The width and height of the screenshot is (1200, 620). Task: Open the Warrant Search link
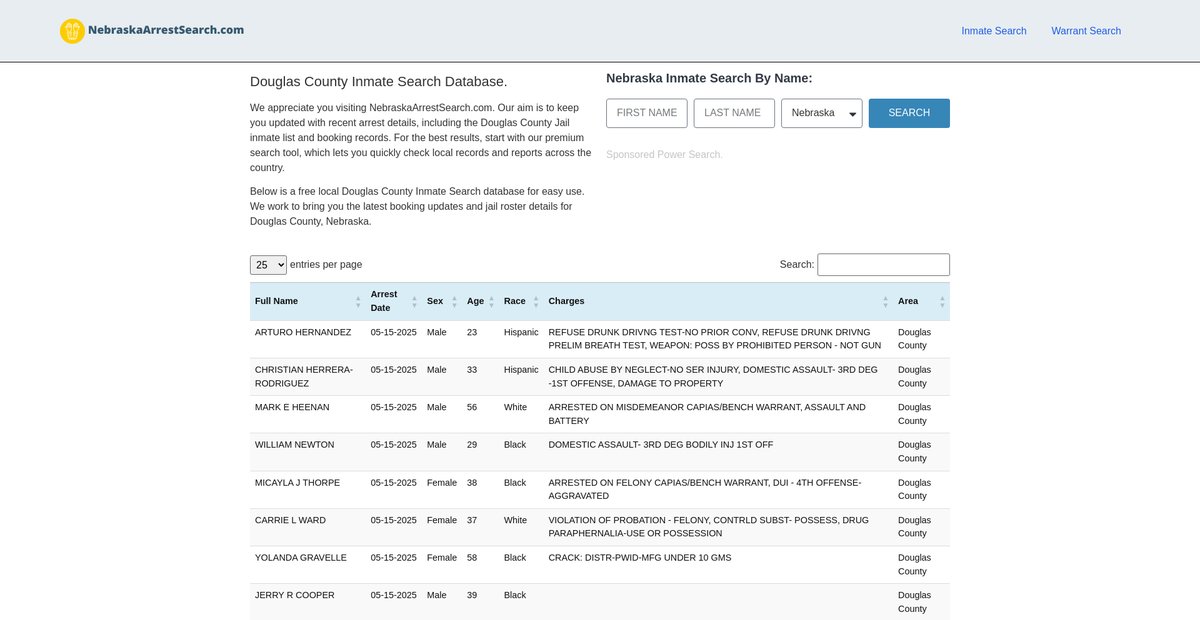[x=1086, y=31]
